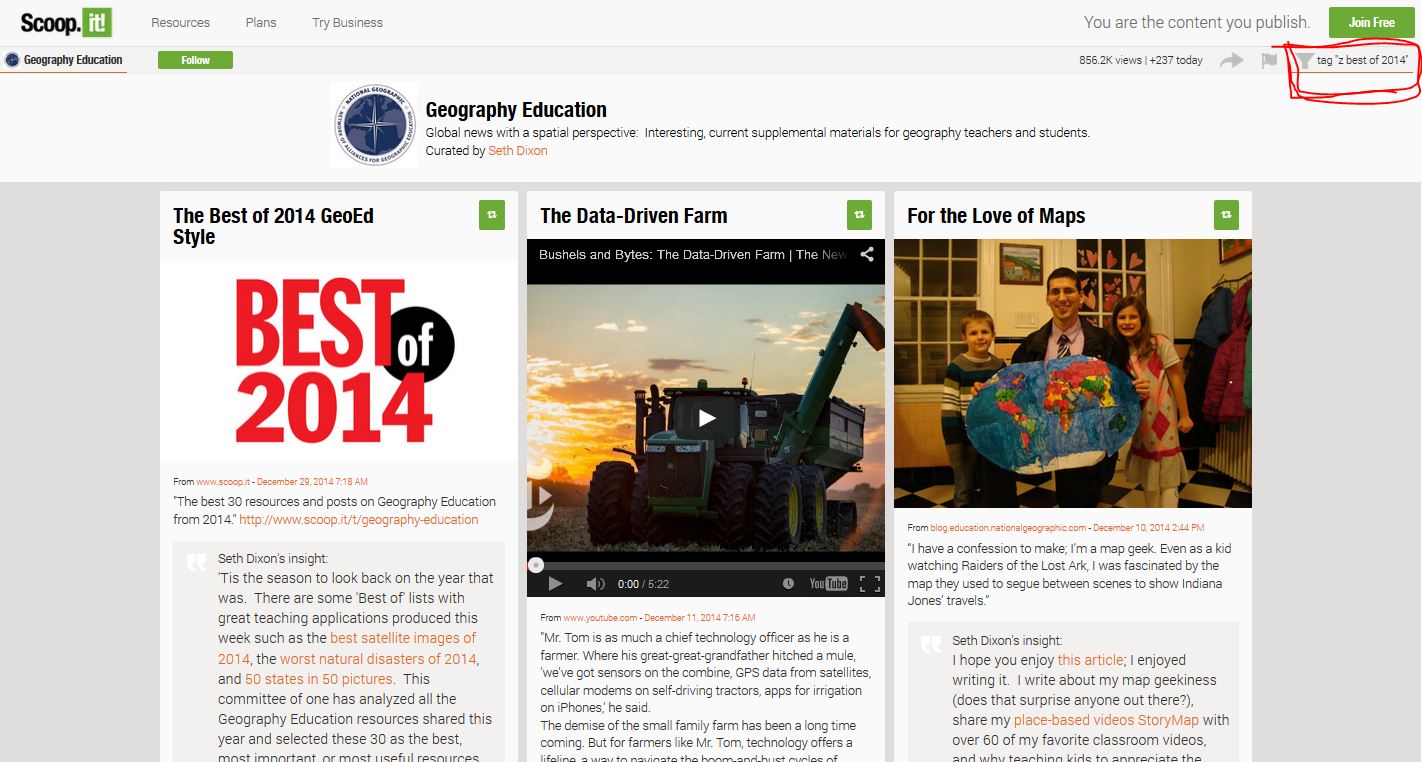Toggle video mute speaker icon

click(x=595, y=584)
